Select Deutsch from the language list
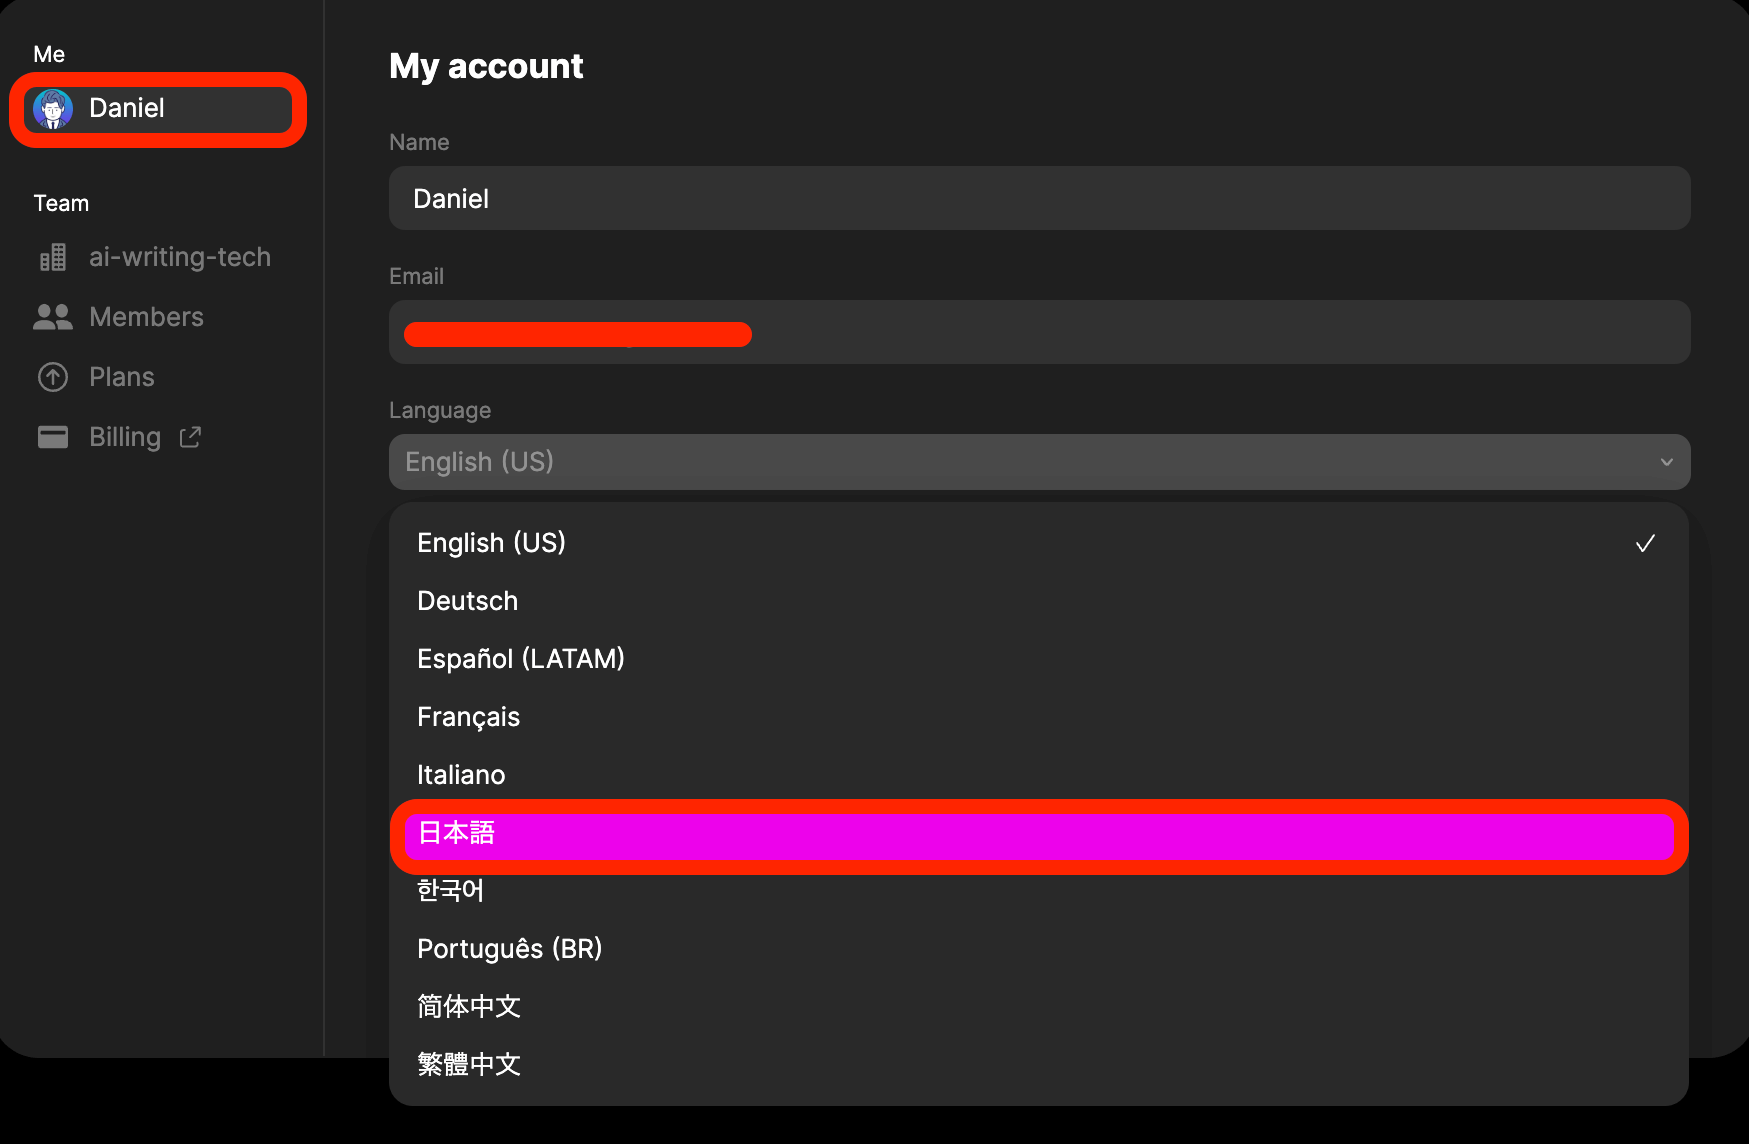The image size is (1749, 1144). tap(468, 601)
